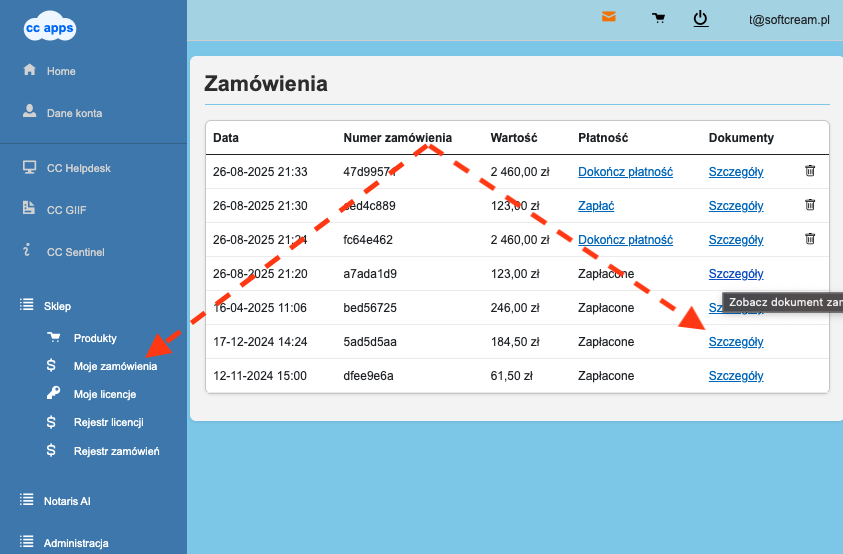This screenshot has width=843, height=554.
Task: Click Zapłać link for the 123,00 zł order
Action: (x=596, y=206)
